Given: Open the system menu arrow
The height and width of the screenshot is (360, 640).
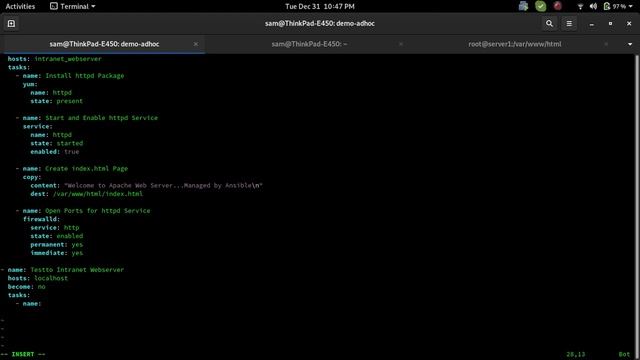Looking at the screenshot, I should point(631,7).
